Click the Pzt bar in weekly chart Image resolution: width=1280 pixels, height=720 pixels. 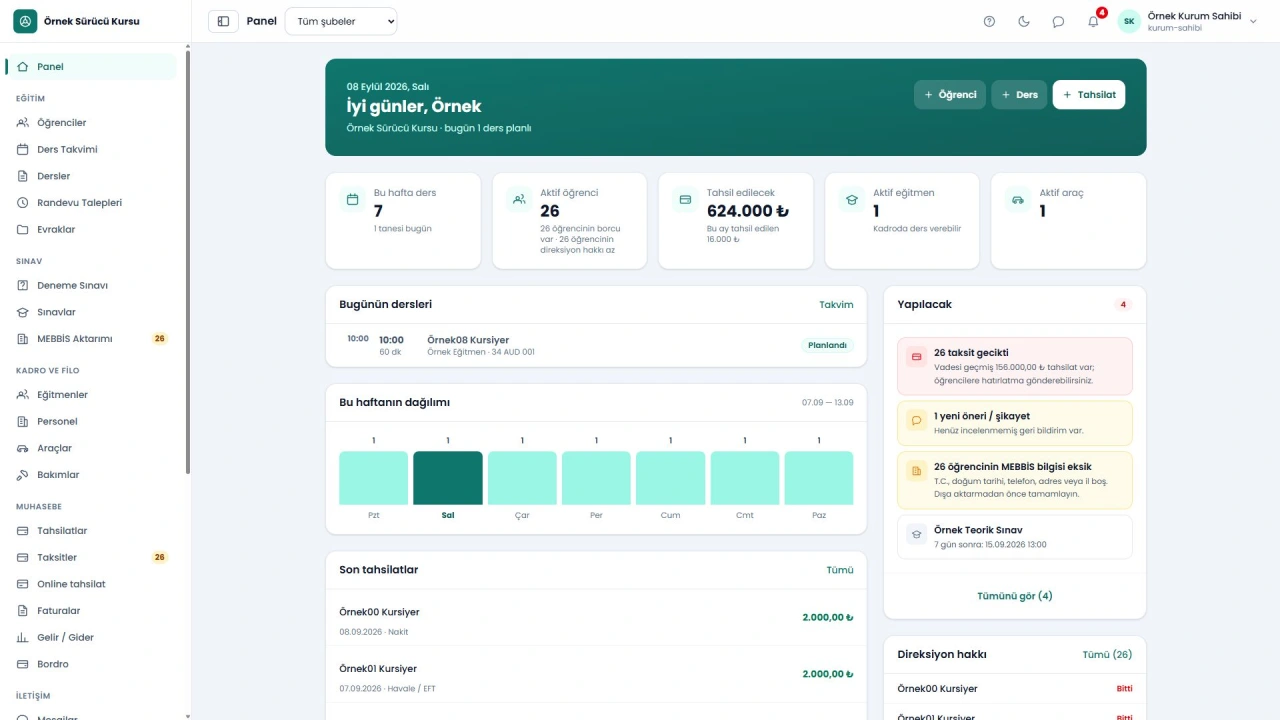[x=374, y=478]
